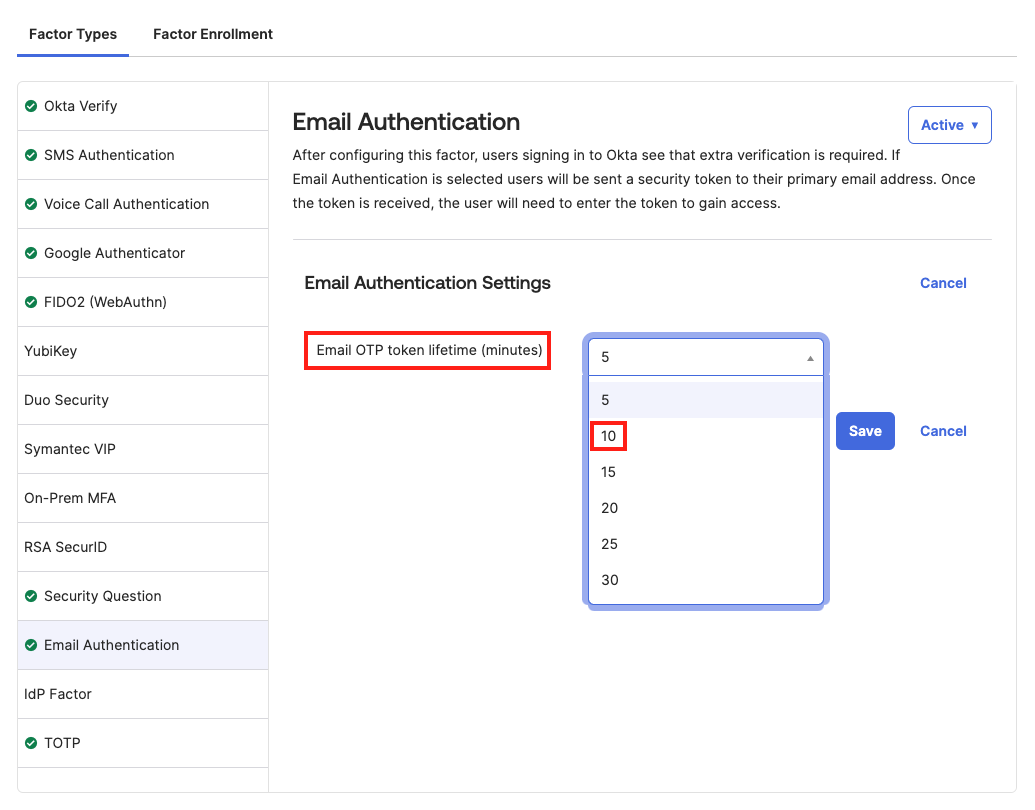Screen dimensions: 1035x810
Task: Click the checkmark icon next to Google Authenticator
Action: (x=29, y=253)
